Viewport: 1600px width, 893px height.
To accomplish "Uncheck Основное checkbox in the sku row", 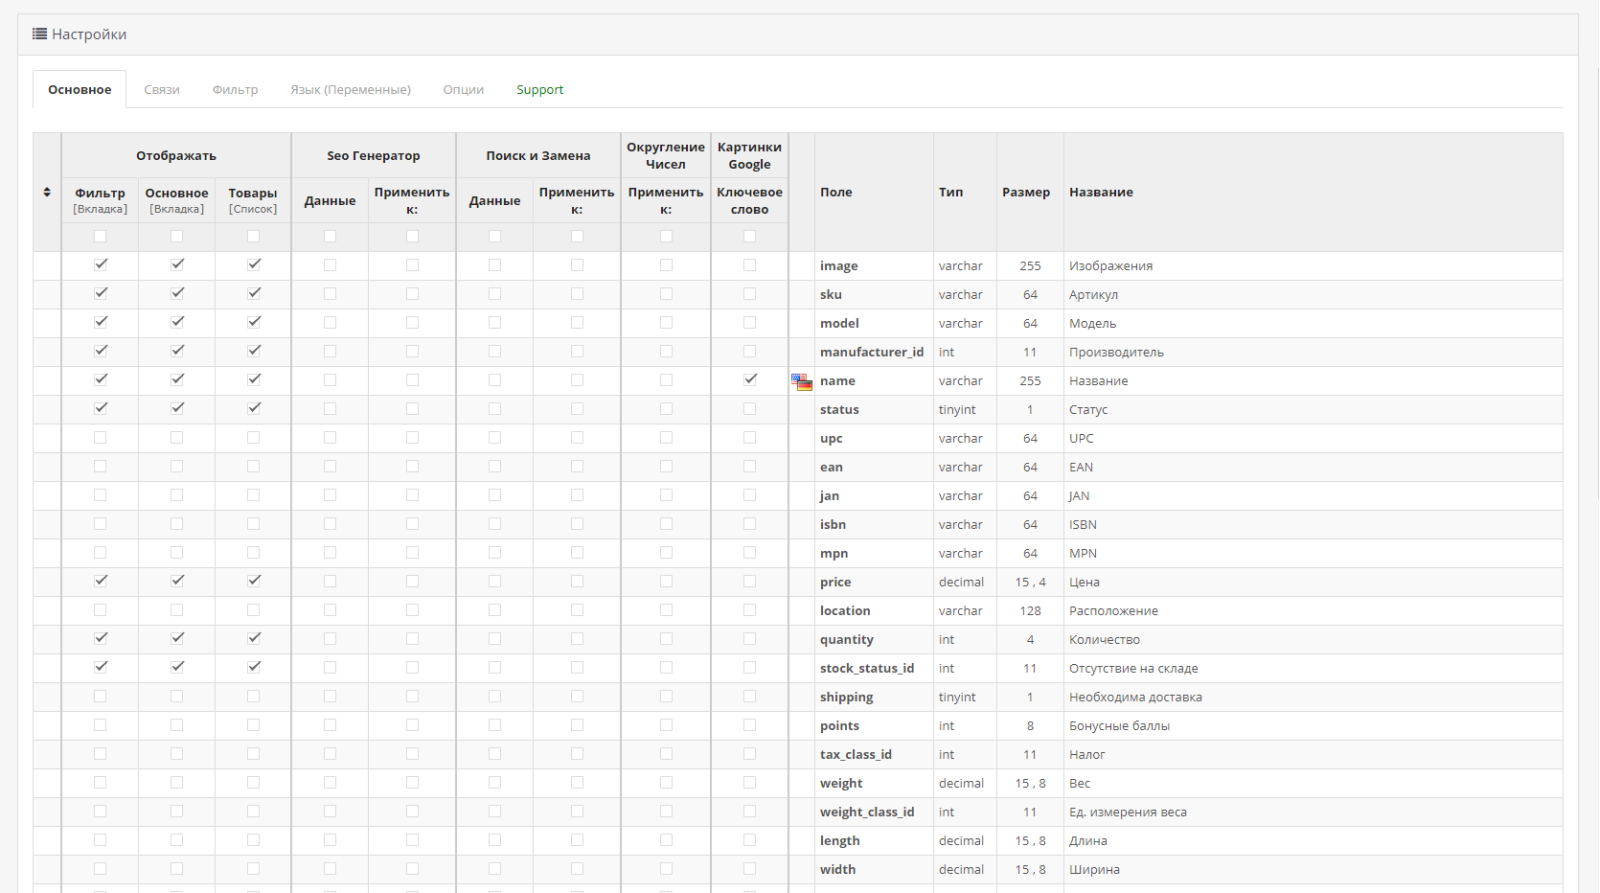I will tap(177, 294).
